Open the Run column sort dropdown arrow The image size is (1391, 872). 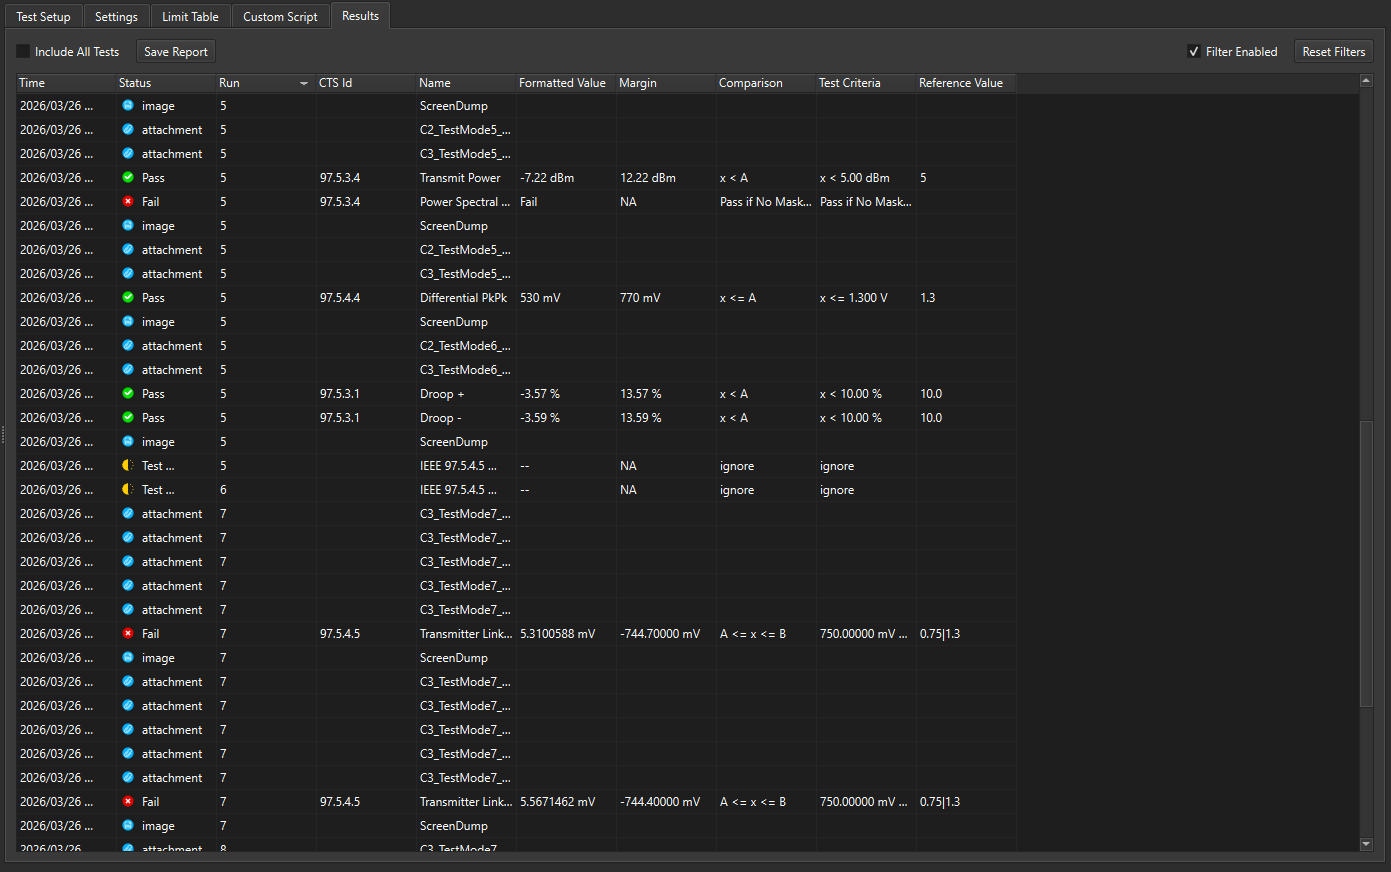304,84
